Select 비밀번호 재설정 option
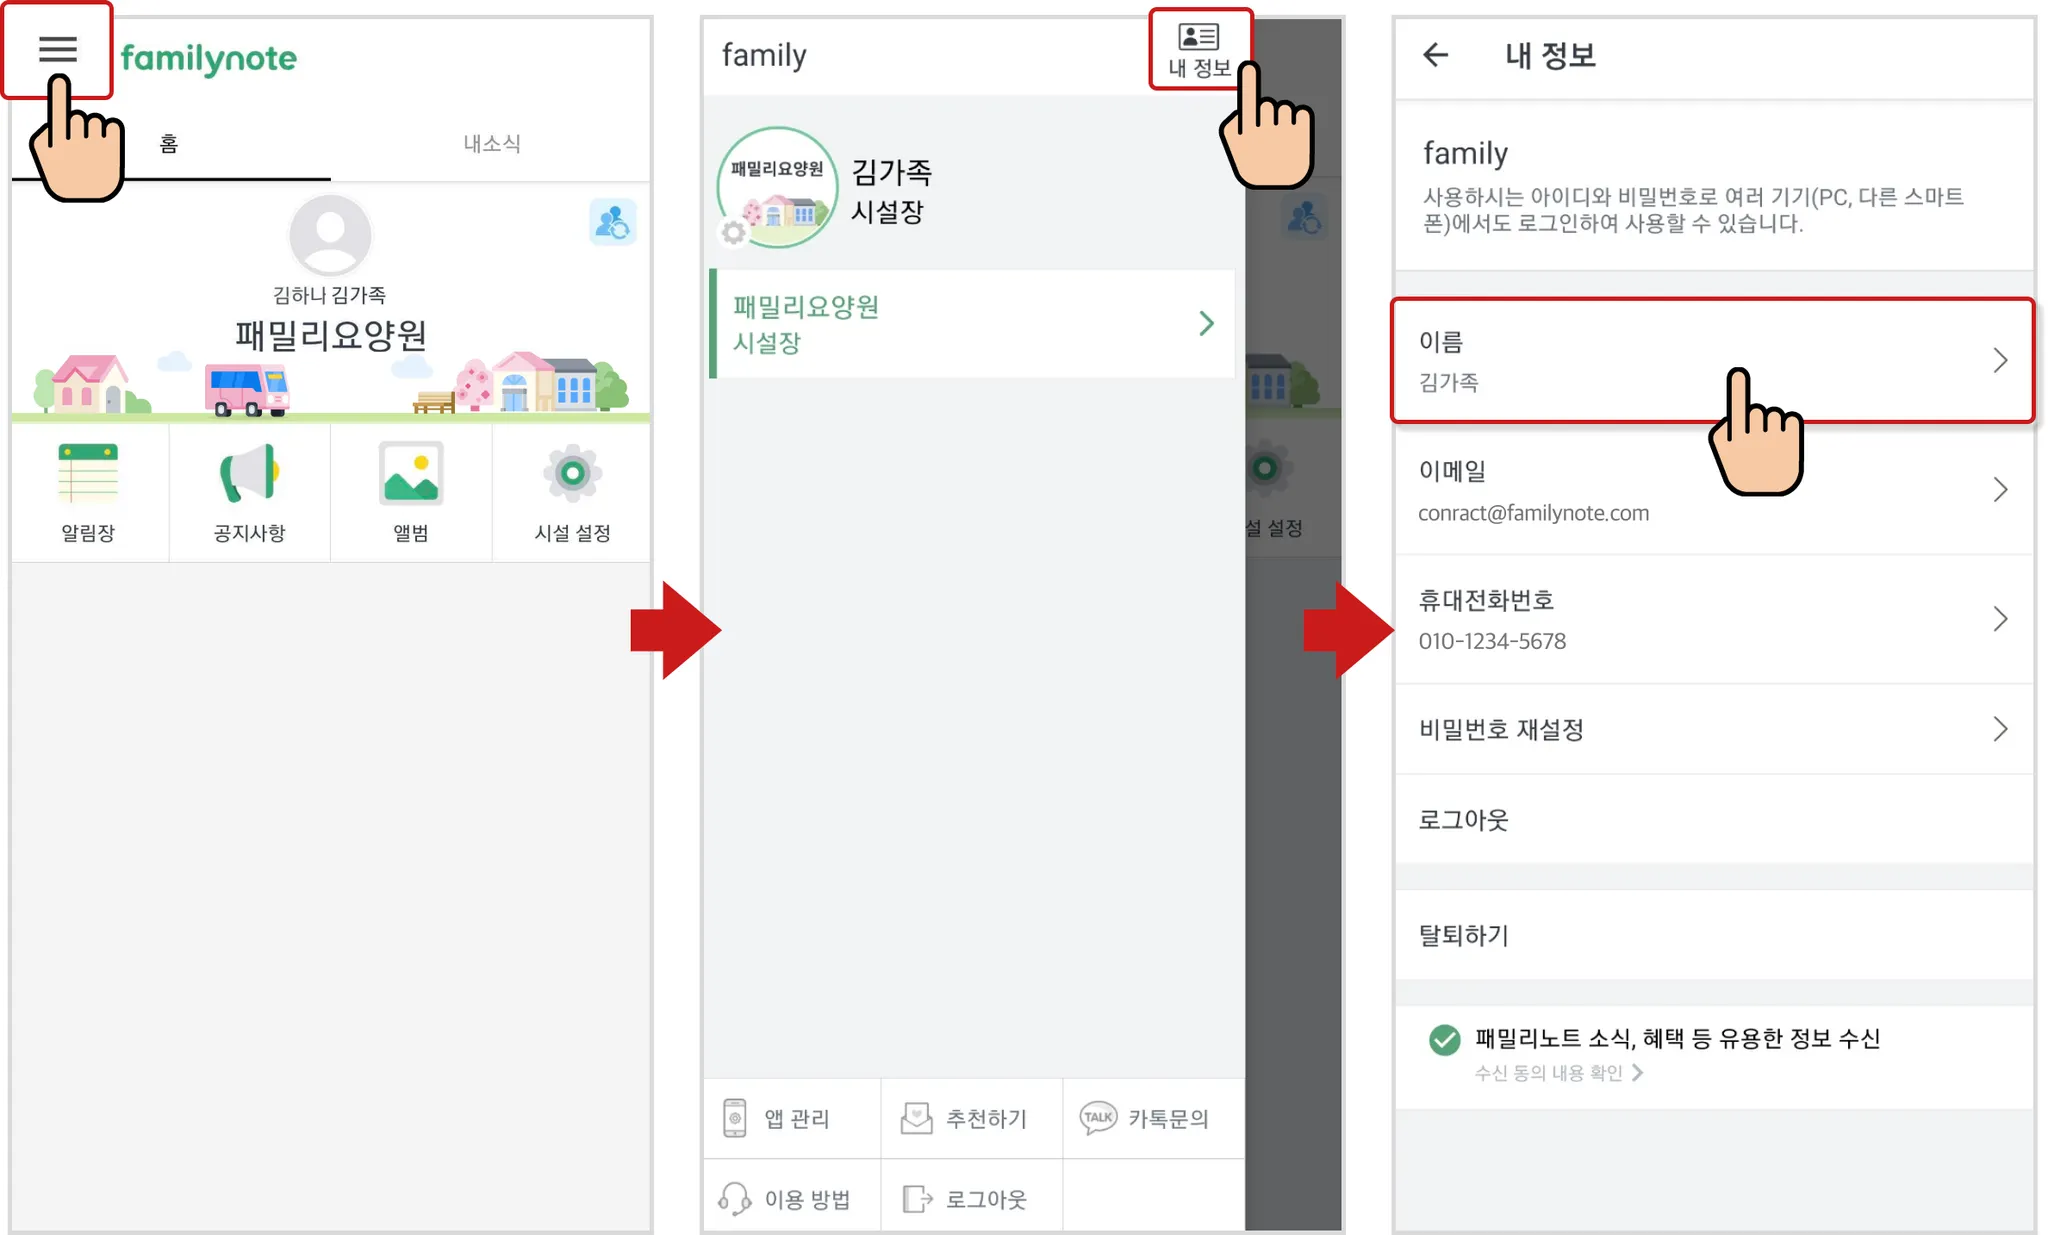The image size is (2048, 1235). [x=1714, y=729]
